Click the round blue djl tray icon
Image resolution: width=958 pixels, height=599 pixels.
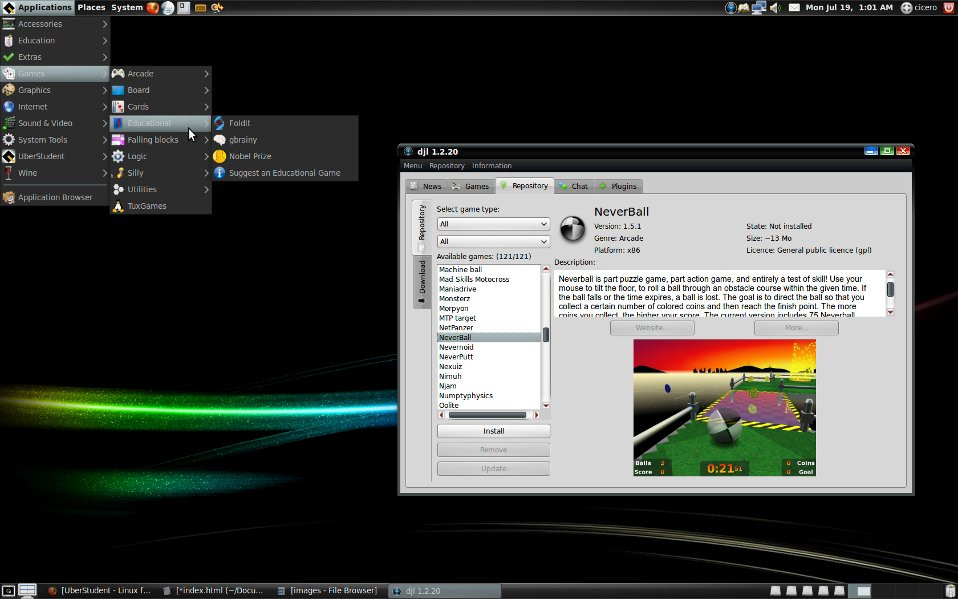pyautogui.click(x=730, y=7)
